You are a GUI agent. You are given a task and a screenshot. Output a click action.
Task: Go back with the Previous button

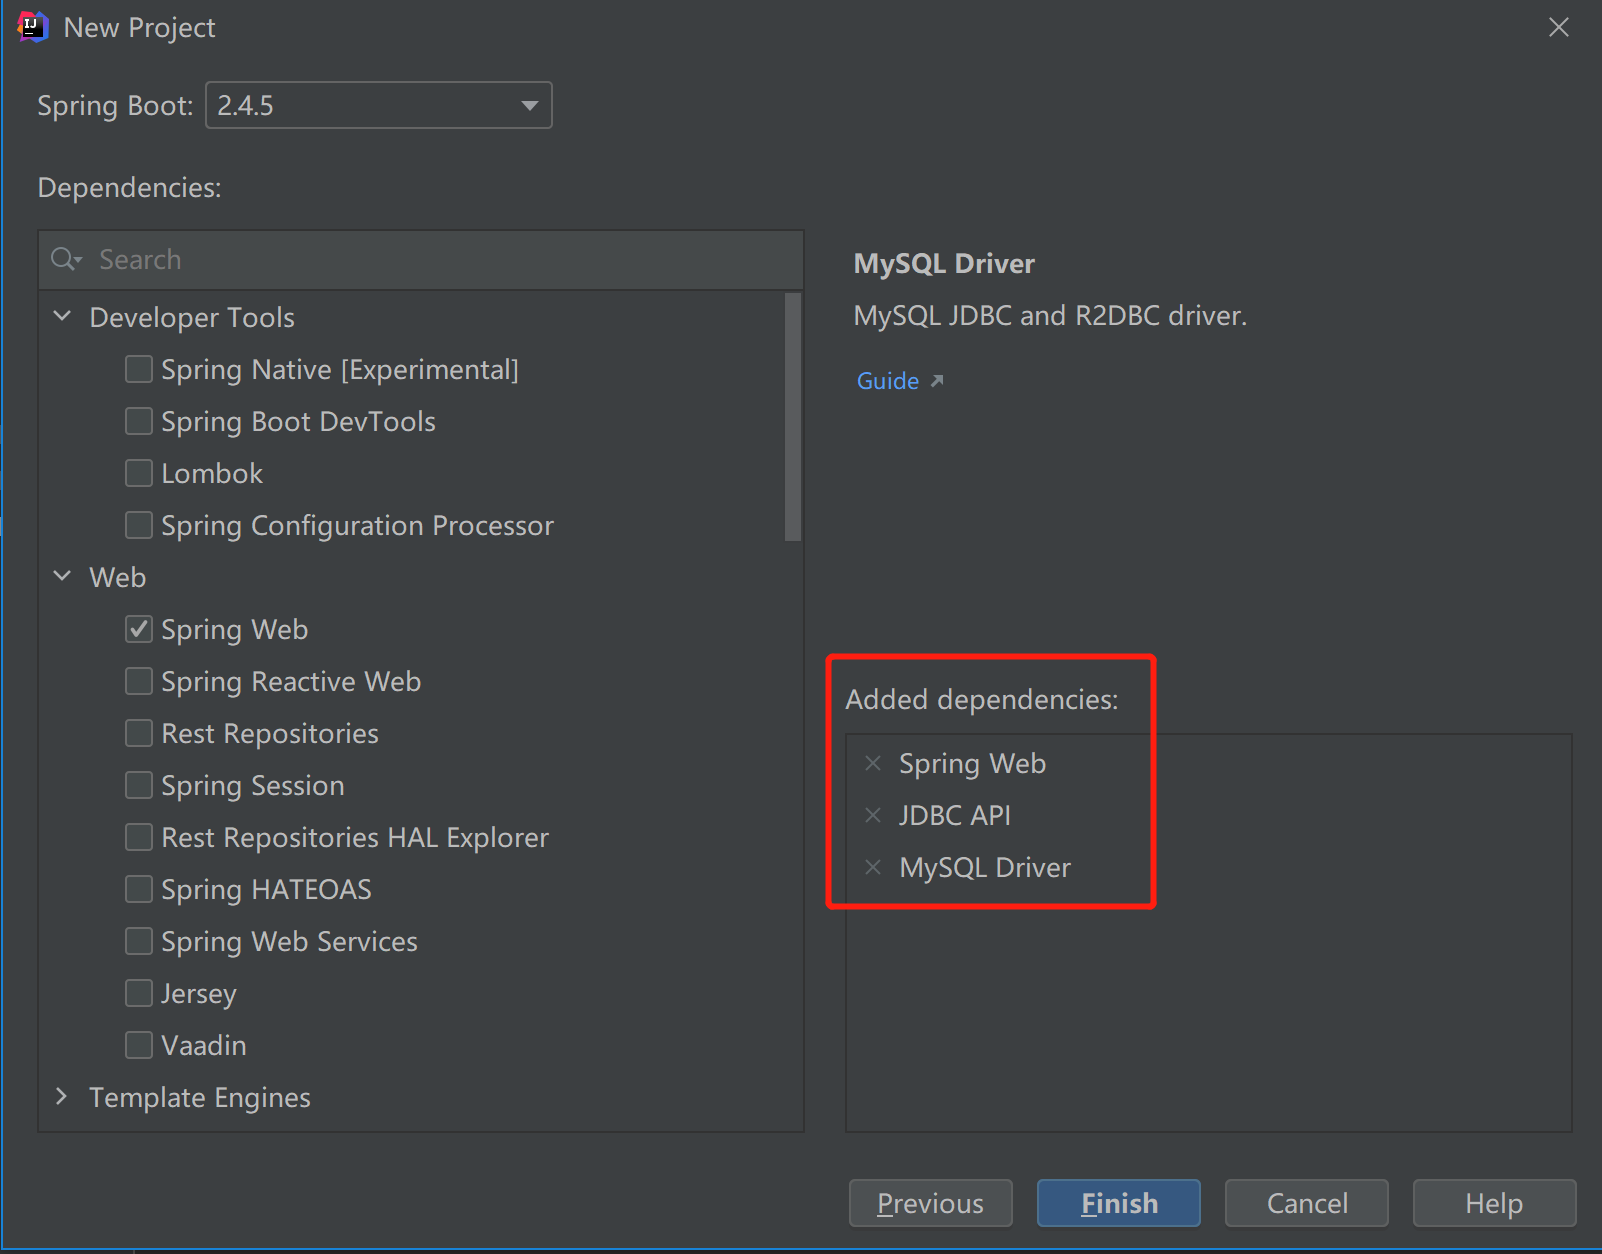tap(931, 1203)
